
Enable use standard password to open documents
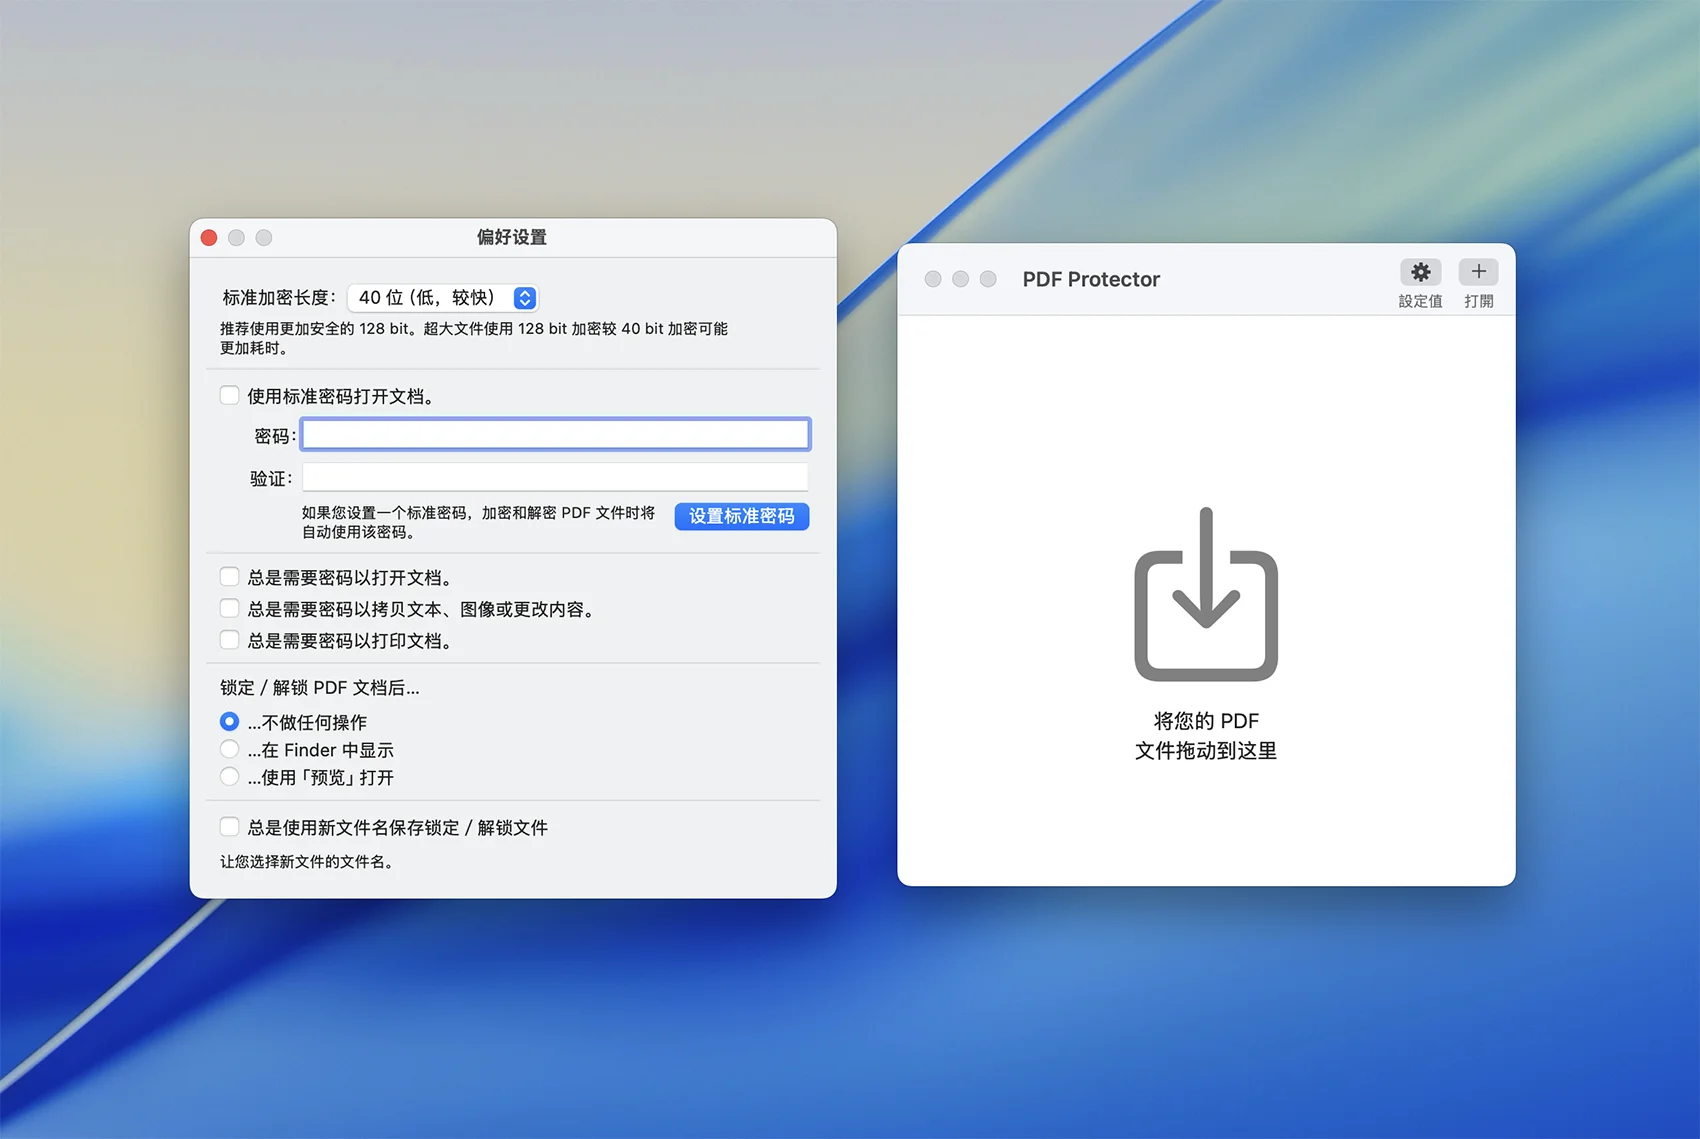point(230,396)
